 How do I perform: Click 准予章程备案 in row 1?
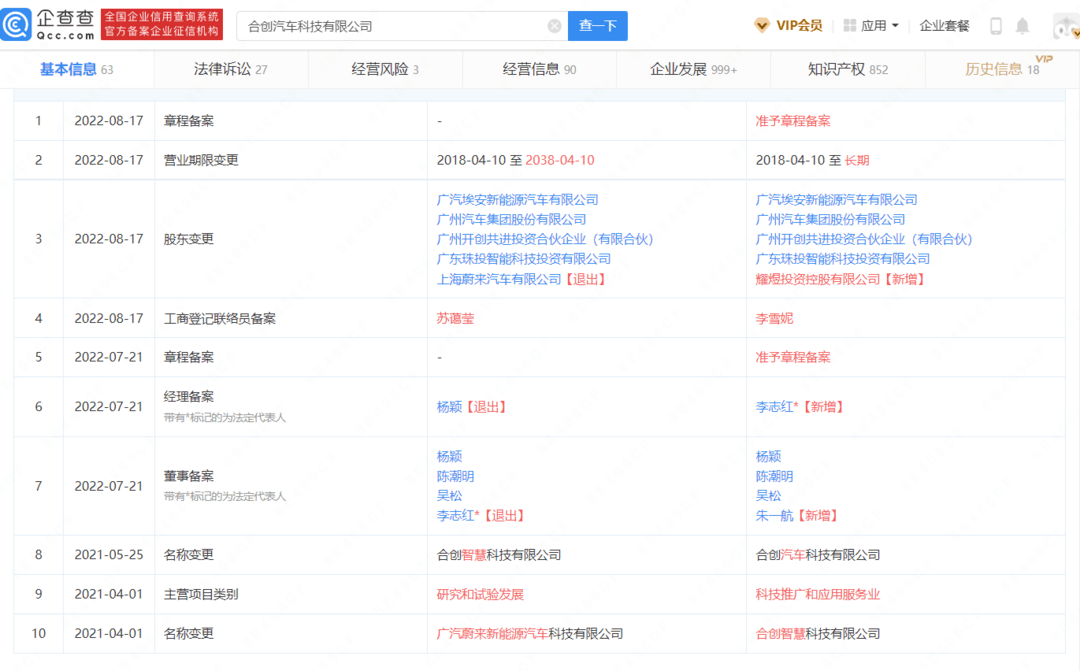click(793, 121)
